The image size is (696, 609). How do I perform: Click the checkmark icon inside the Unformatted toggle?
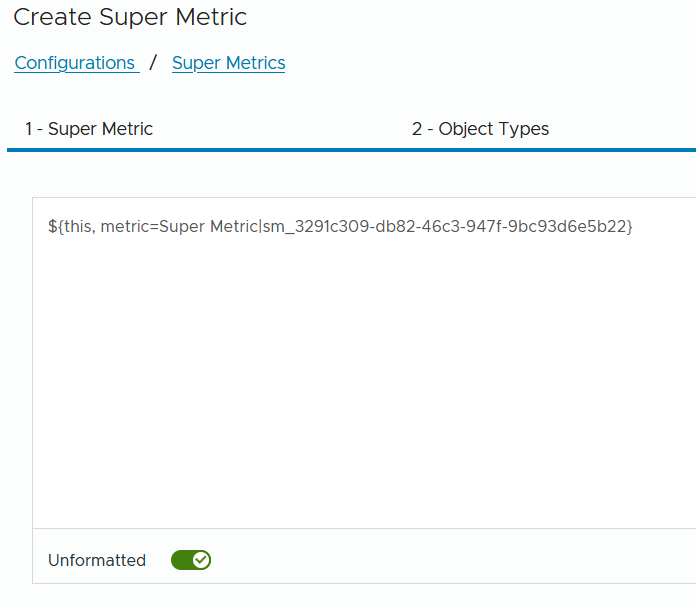coord(201,560)
